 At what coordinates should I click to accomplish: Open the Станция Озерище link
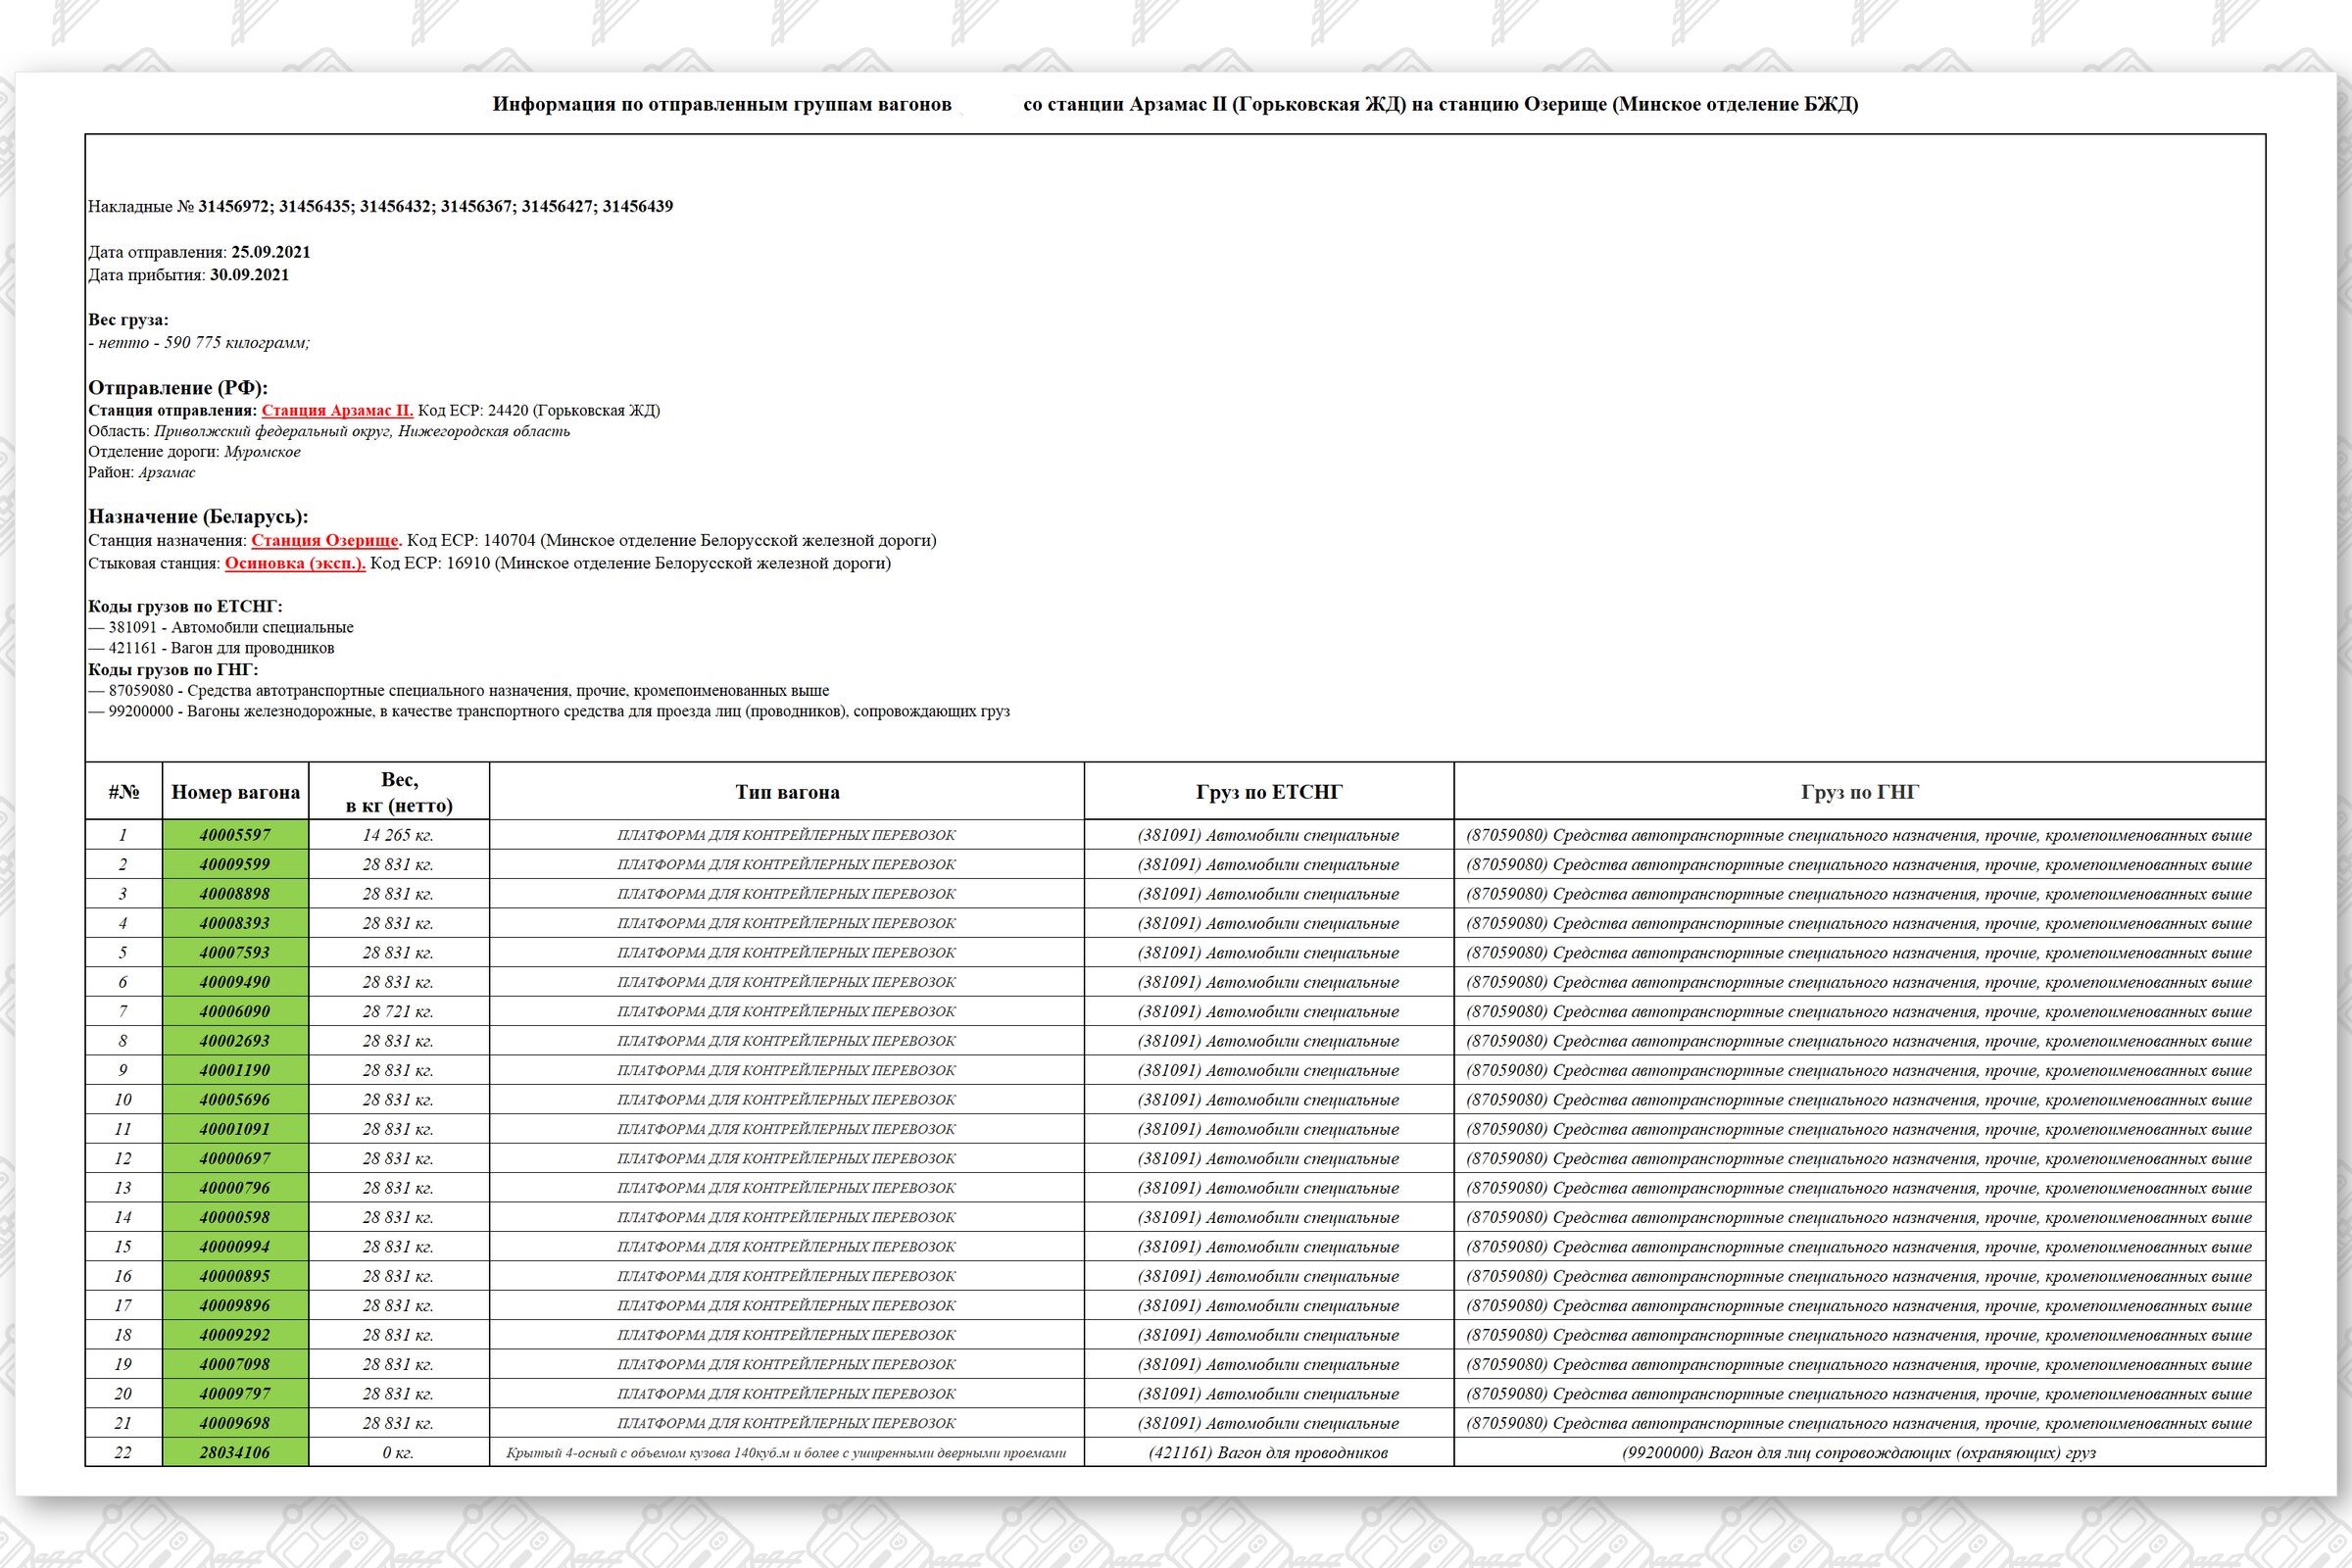[325, 540]
